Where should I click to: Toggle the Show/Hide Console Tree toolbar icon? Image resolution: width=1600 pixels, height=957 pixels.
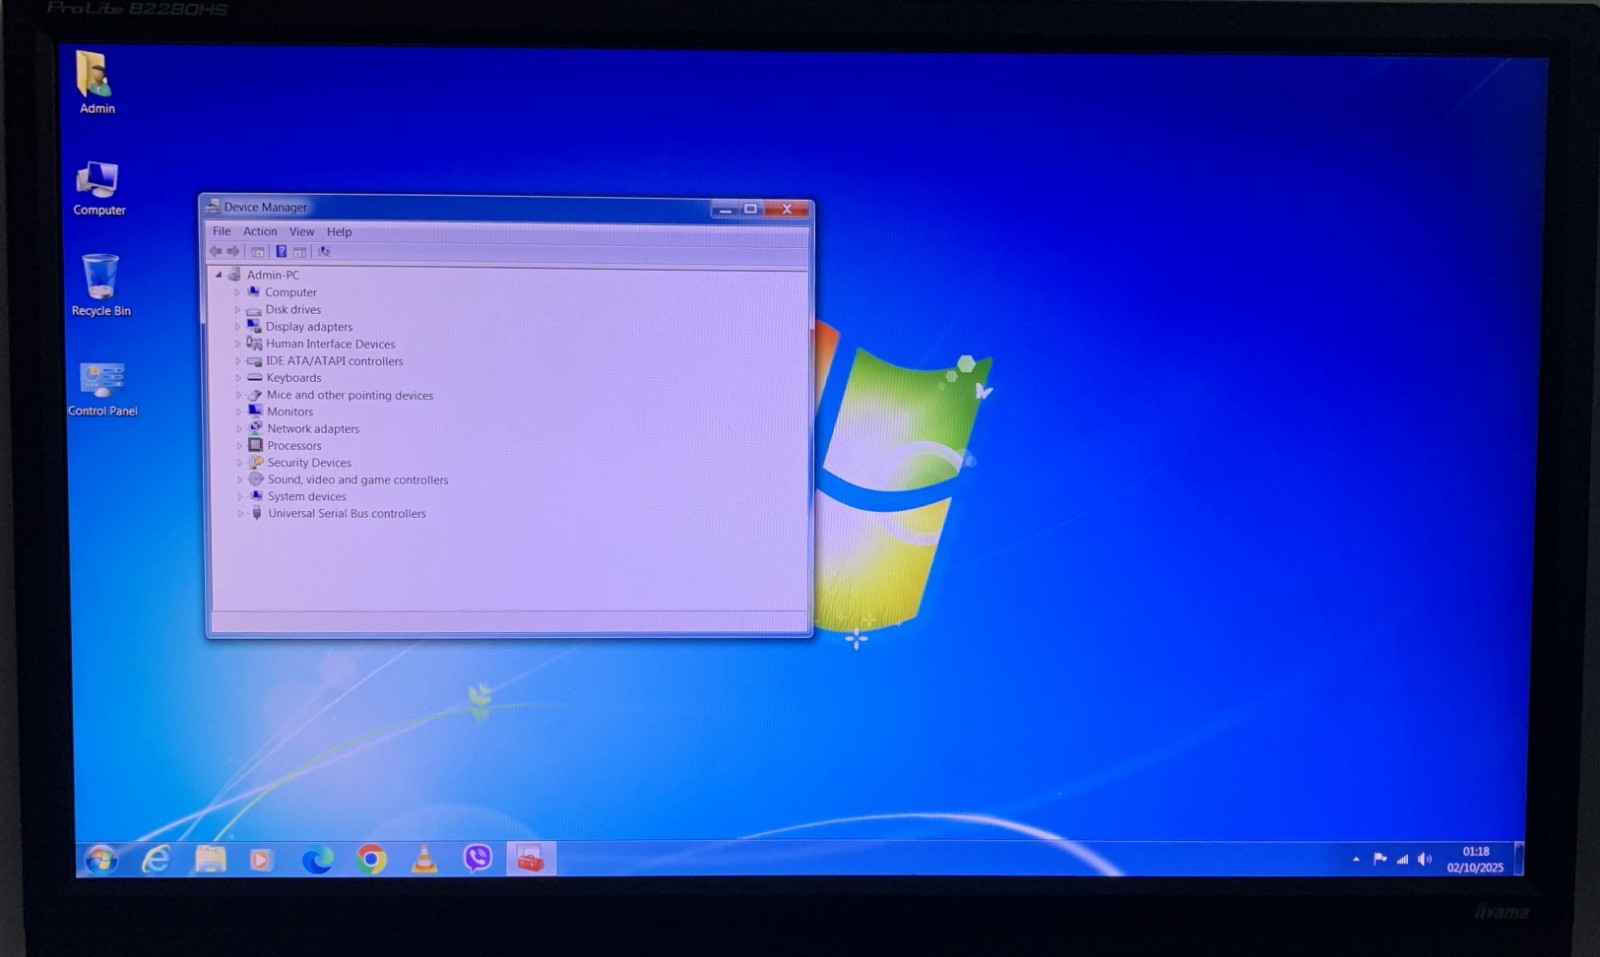[x=258, y=252]
